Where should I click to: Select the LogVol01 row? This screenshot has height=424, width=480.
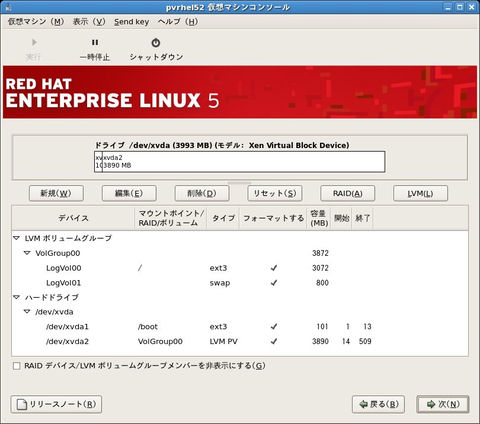coord(240,283)
